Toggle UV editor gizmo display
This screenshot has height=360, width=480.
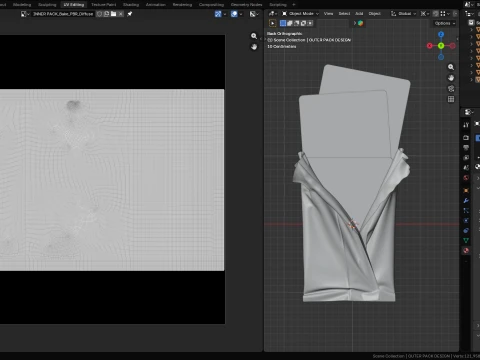(218, 14)
